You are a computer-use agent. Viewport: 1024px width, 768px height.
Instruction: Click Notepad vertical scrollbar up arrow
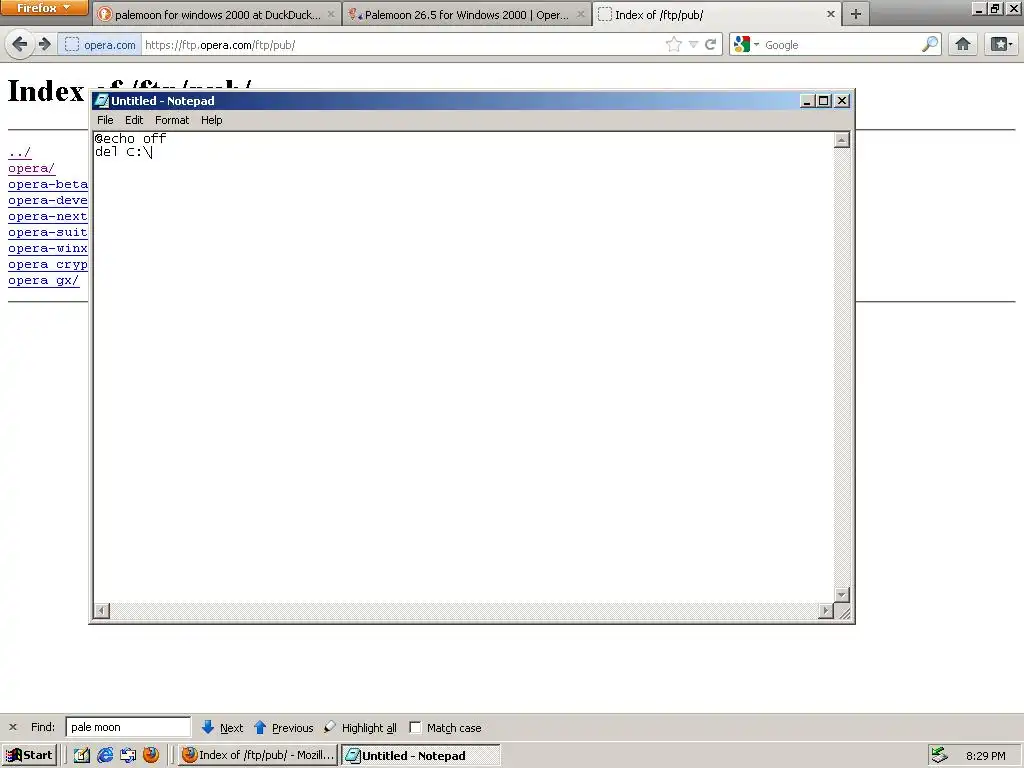[842, 140]
